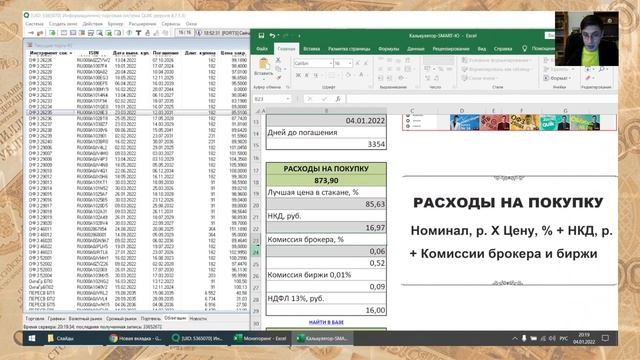Open Quick Access Toolbar customize arrow
Screen dimensions: 640x360
(299, 36)
